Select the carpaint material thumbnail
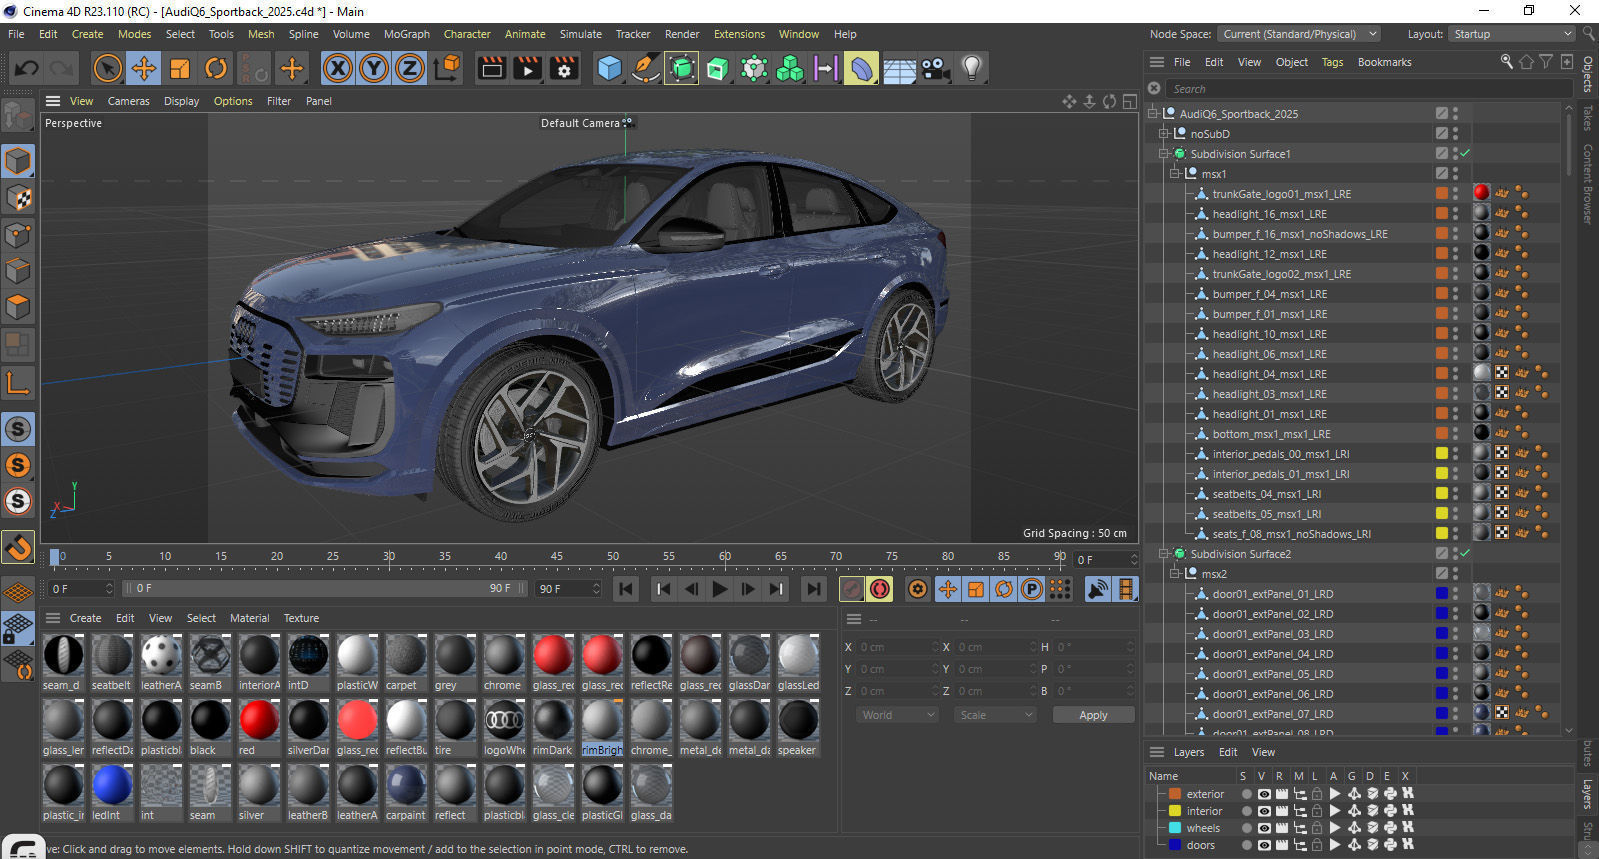This screenshot has width=1599, height=859. point(406,785)
